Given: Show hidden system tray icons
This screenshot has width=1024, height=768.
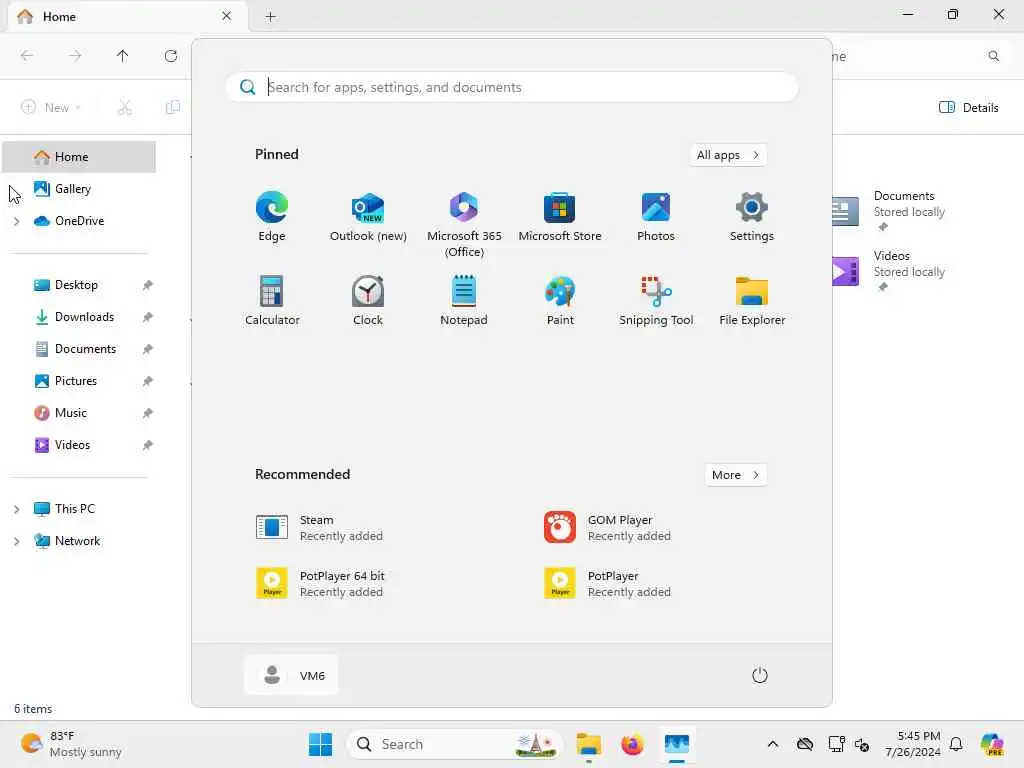Looking at the screenshot, I should coord(773,744).
